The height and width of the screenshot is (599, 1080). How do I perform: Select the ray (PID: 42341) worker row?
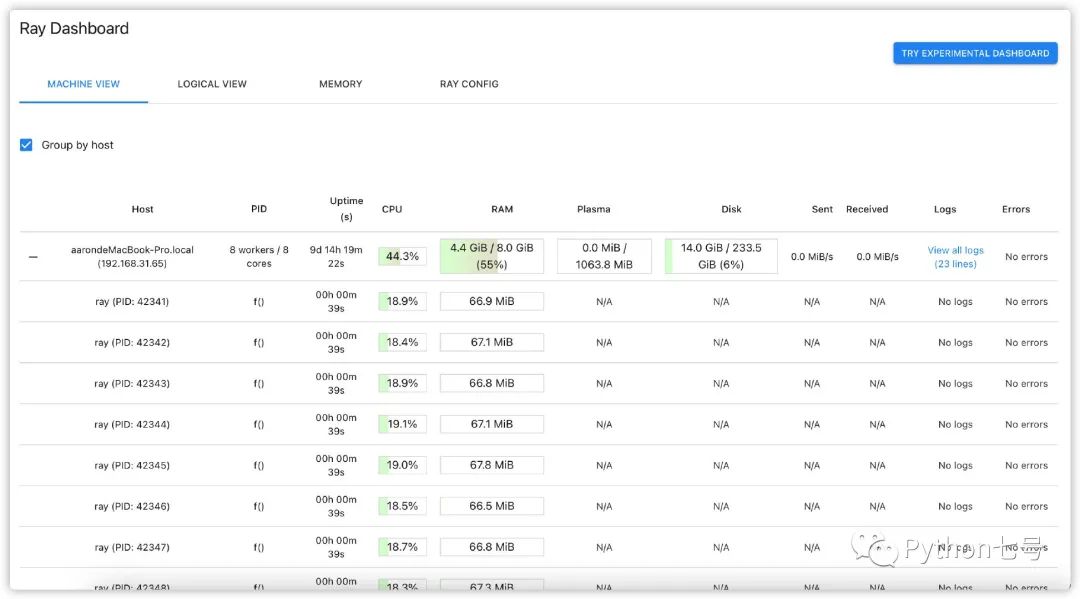pyautogui.click(x=132, y=302)
